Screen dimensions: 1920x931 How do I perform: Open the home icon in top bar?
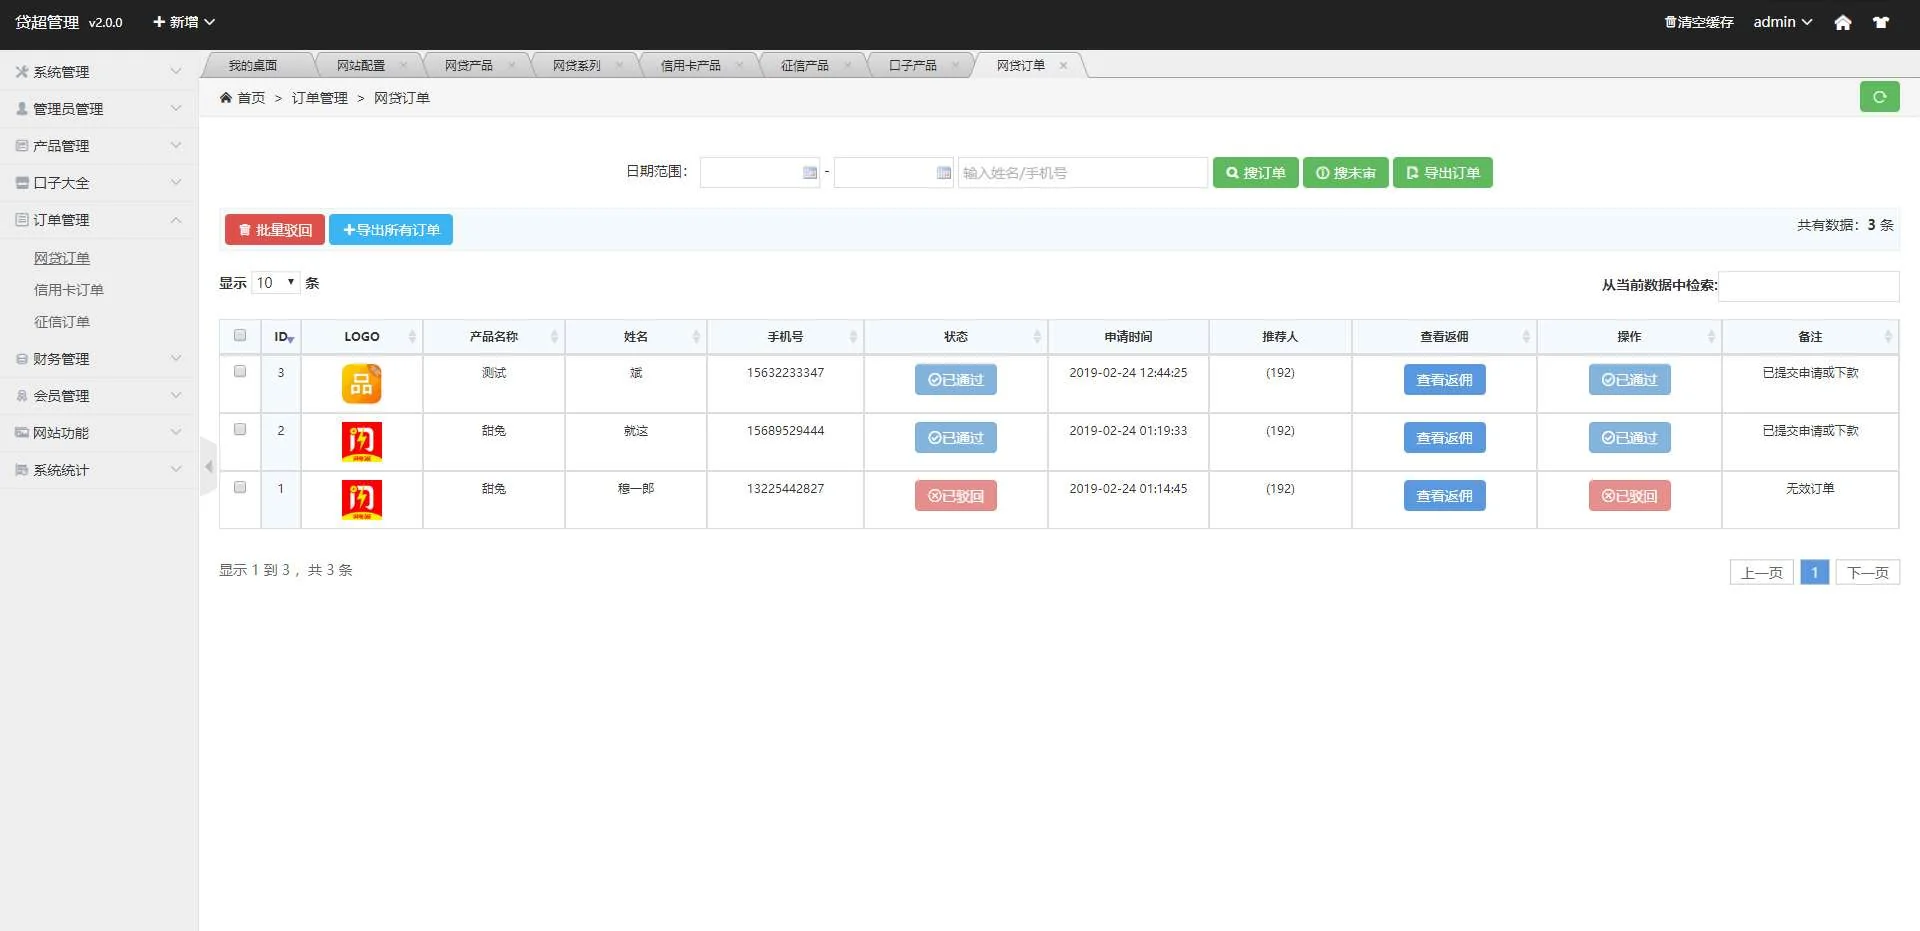[x=1842, y=22]
